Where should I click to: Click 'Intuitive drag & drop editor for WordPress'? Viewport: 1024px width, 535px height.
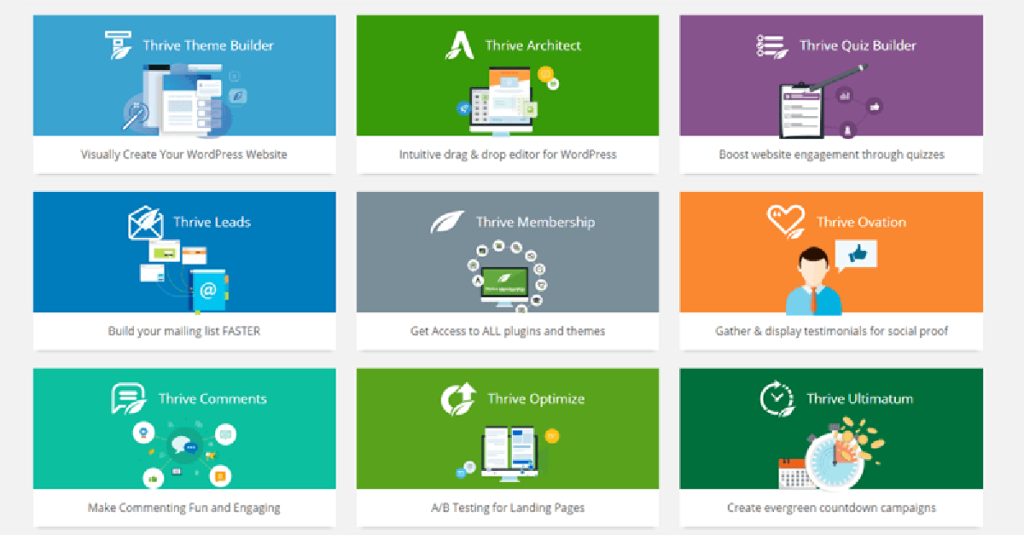(x=507, y=155)
